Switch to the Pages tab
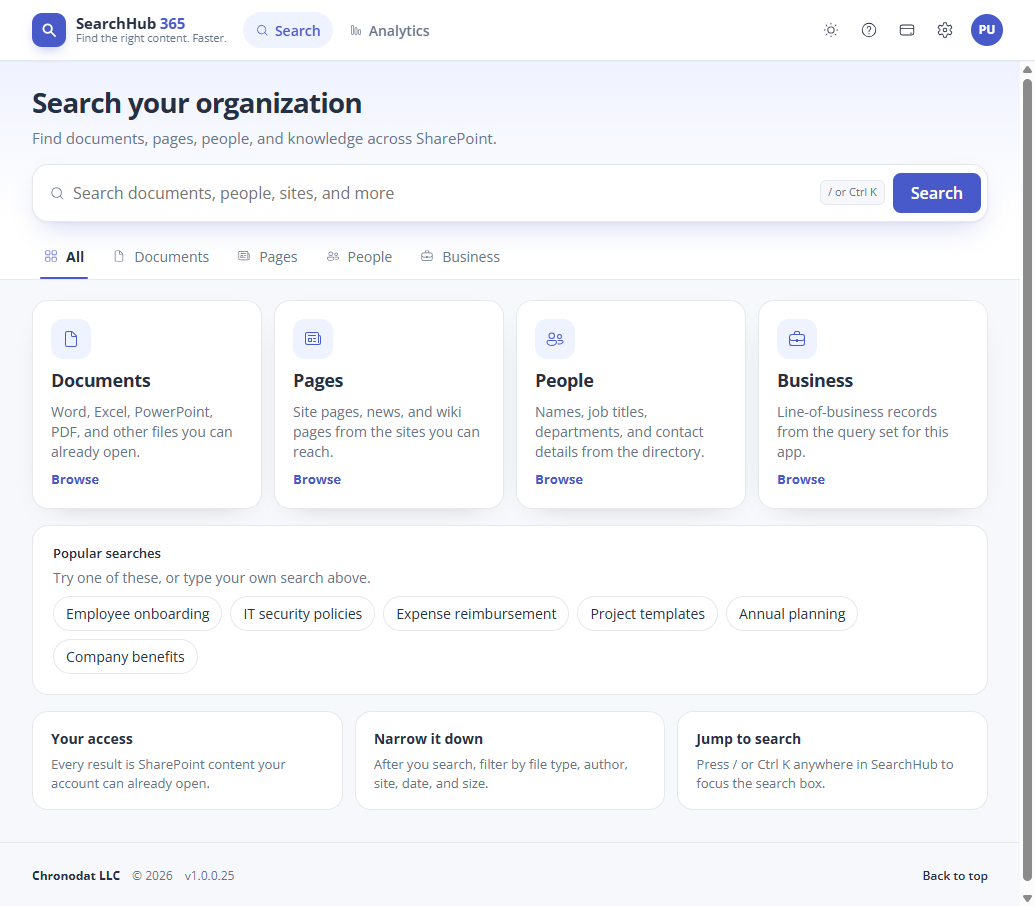The width and height of the screenshot is (1035, 906). coord(268,257)
